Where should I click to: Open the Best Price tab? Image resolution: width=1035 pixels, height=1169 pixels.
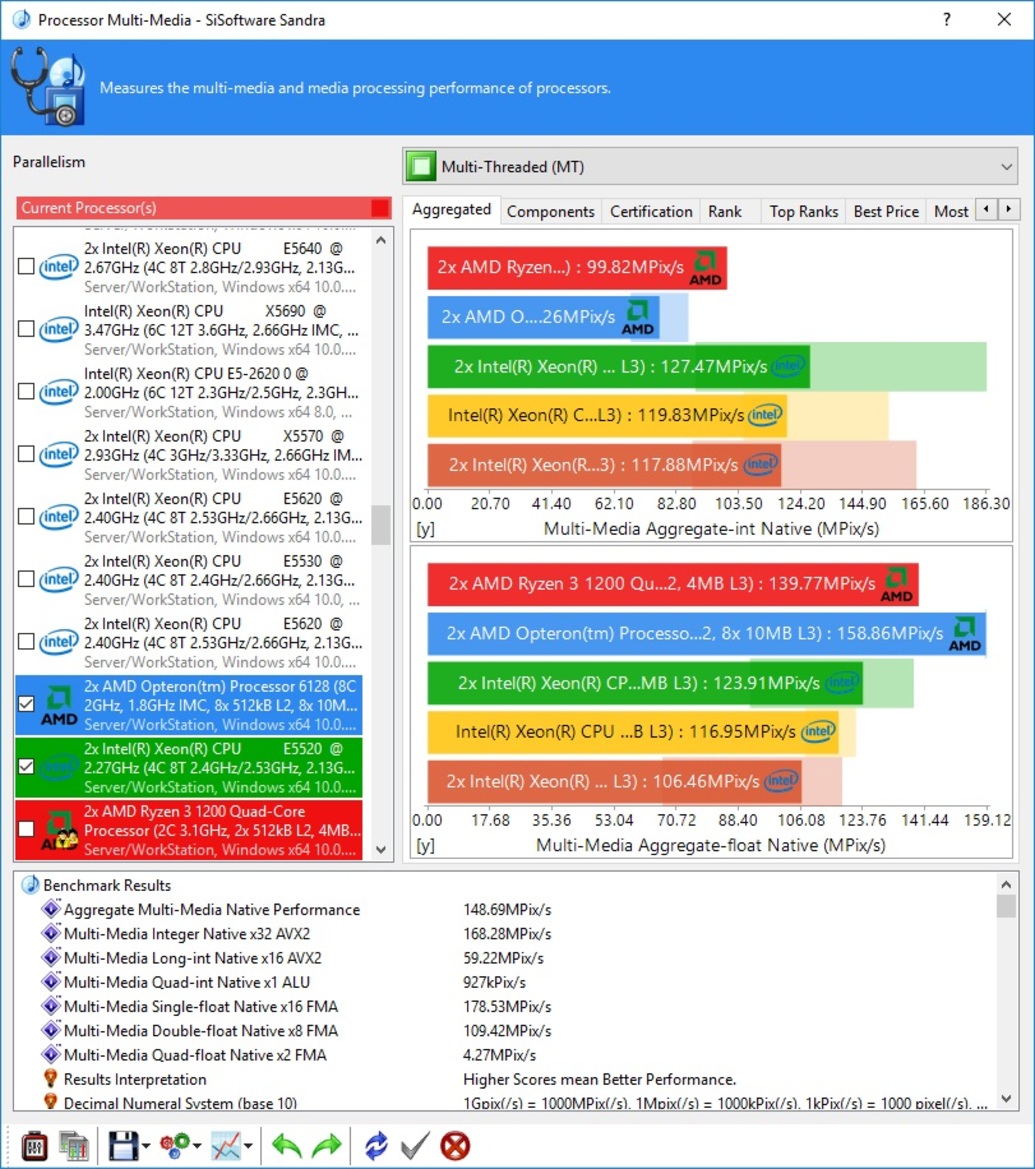(x=886, y=212)
